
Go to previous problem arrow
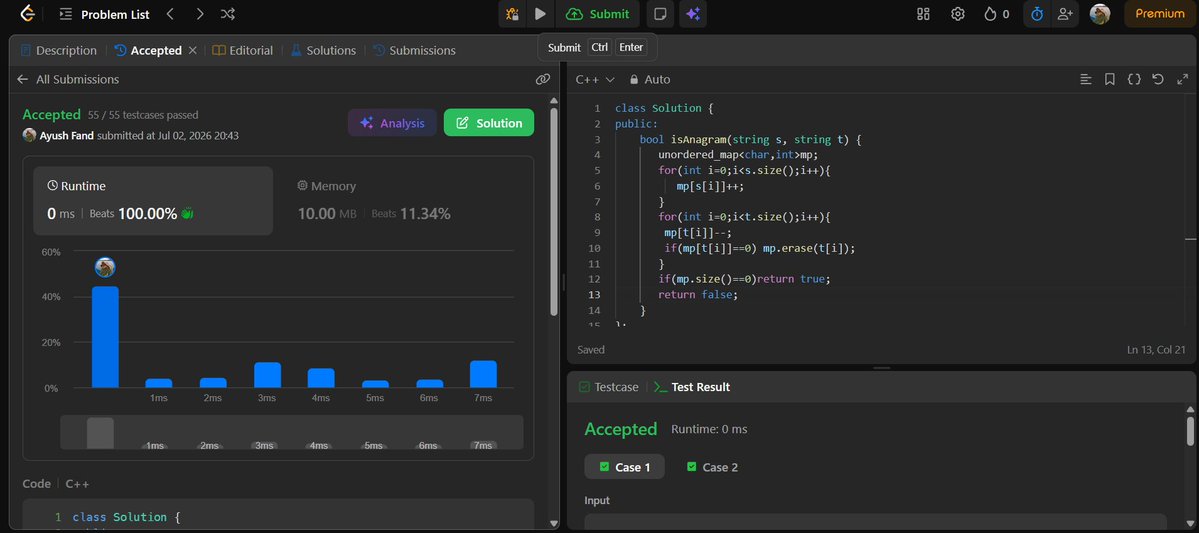(x=170, y=14)
